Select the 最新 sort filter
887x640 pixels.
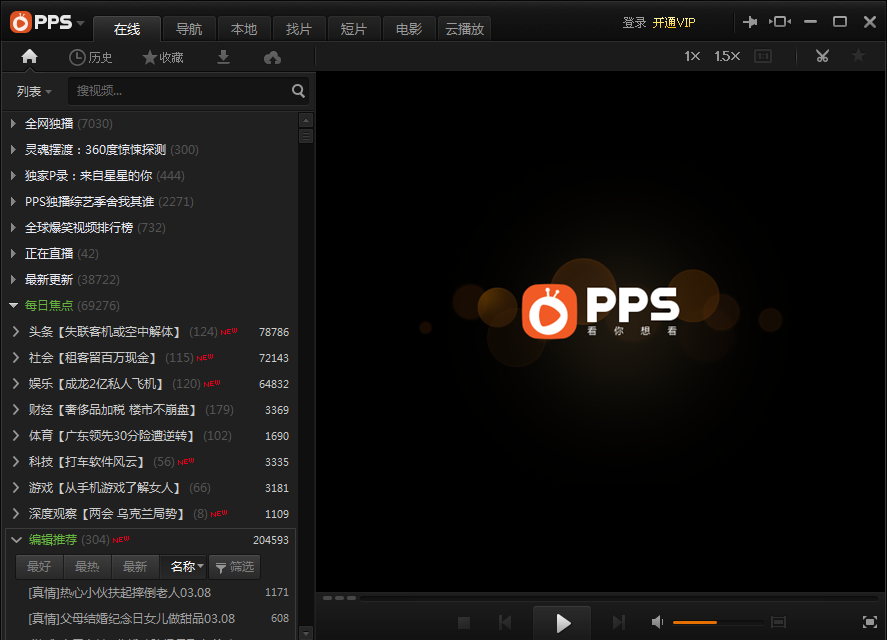point(135,567)
